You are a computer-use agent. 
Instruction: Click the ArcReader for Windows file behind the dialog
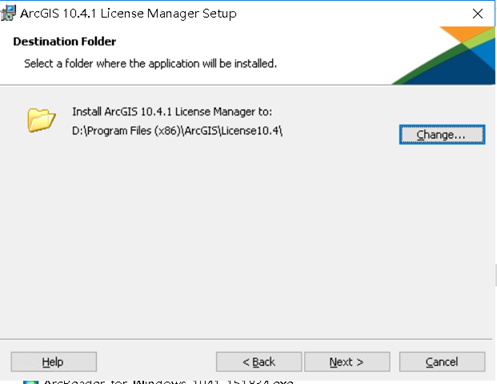pos(158,381)
